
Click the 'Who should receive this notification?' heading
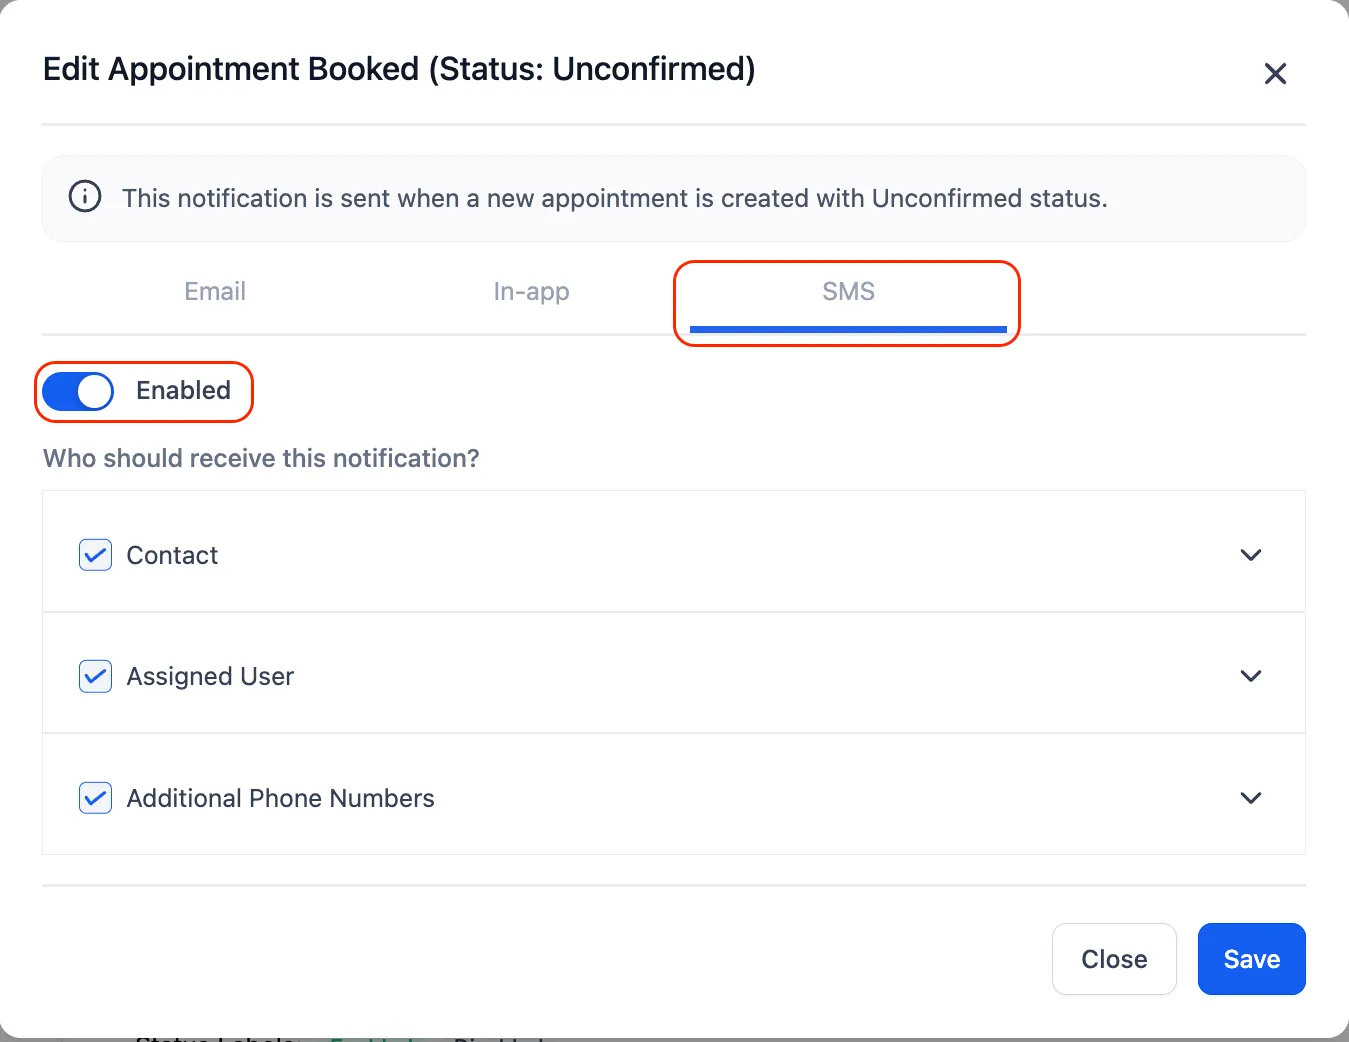pyautogui.click(x=261, y=458)
